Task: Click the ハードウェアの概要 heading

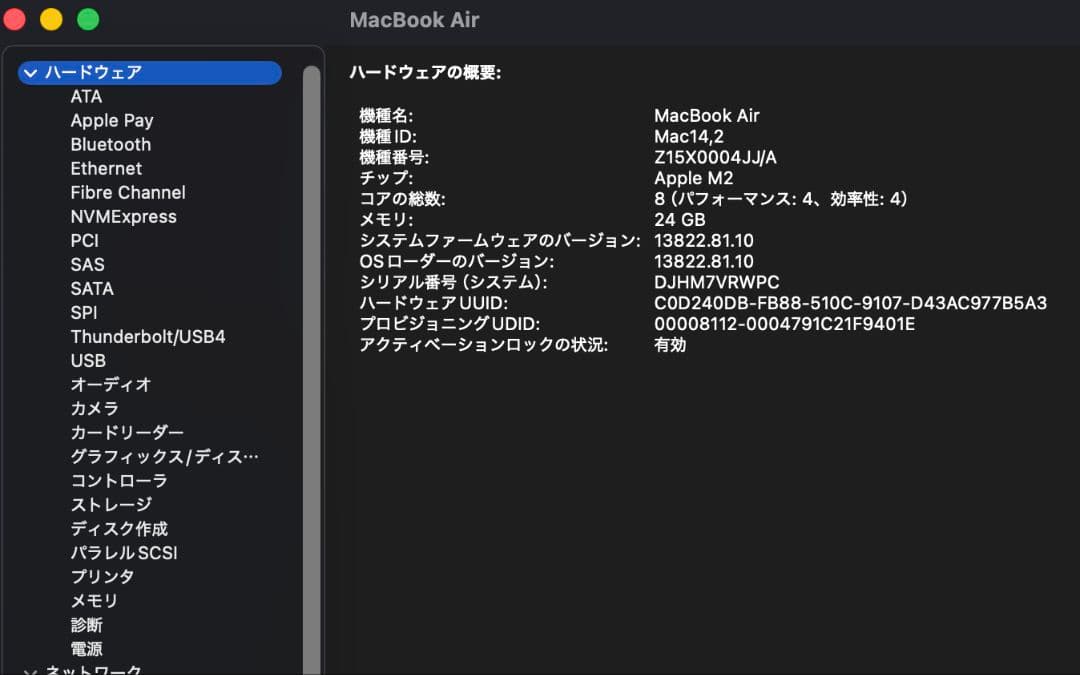Action: pyautogui.click(x=425, y=72)
